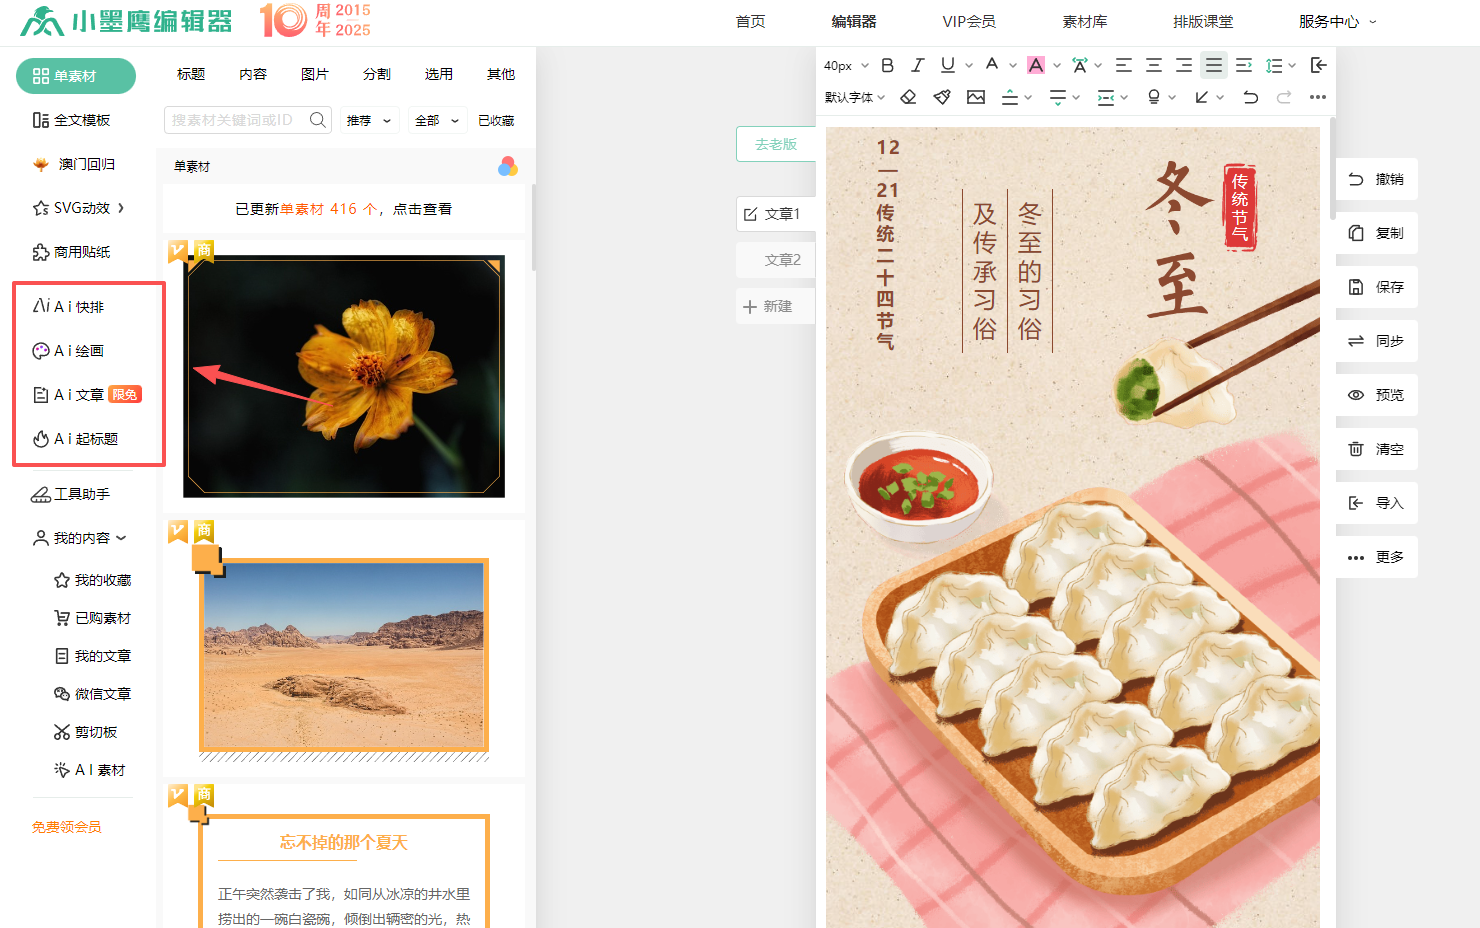Expand the 推荐 sort dropdown
The image size is (1480, 928).
(369, 120)
